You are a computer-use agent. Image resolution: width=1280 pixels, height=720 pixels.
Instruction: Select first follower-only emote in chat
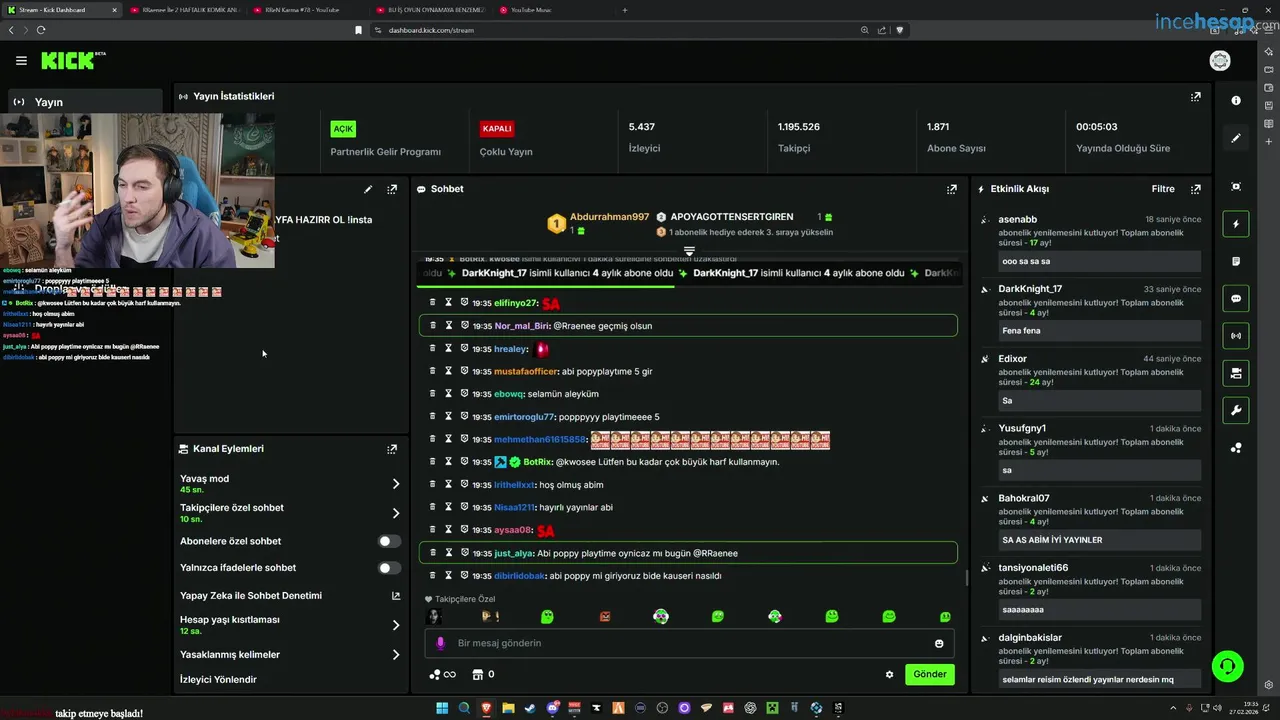click(x=434, y=617)
